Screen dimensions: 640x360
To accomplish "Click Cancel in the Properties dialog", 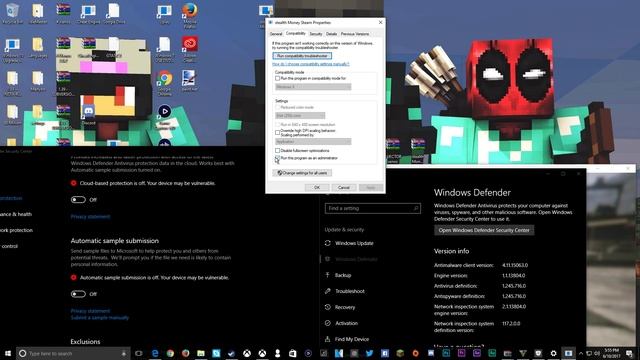I will click(x=344, y=187).
